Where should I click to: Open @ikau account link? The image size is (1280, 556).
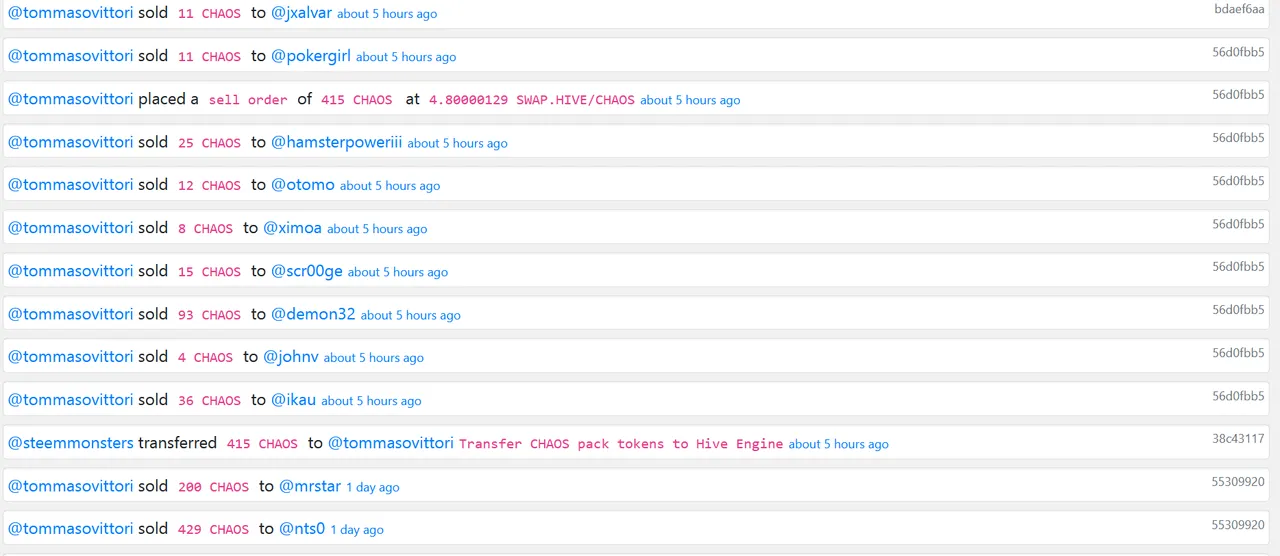[x=293, y=400]
